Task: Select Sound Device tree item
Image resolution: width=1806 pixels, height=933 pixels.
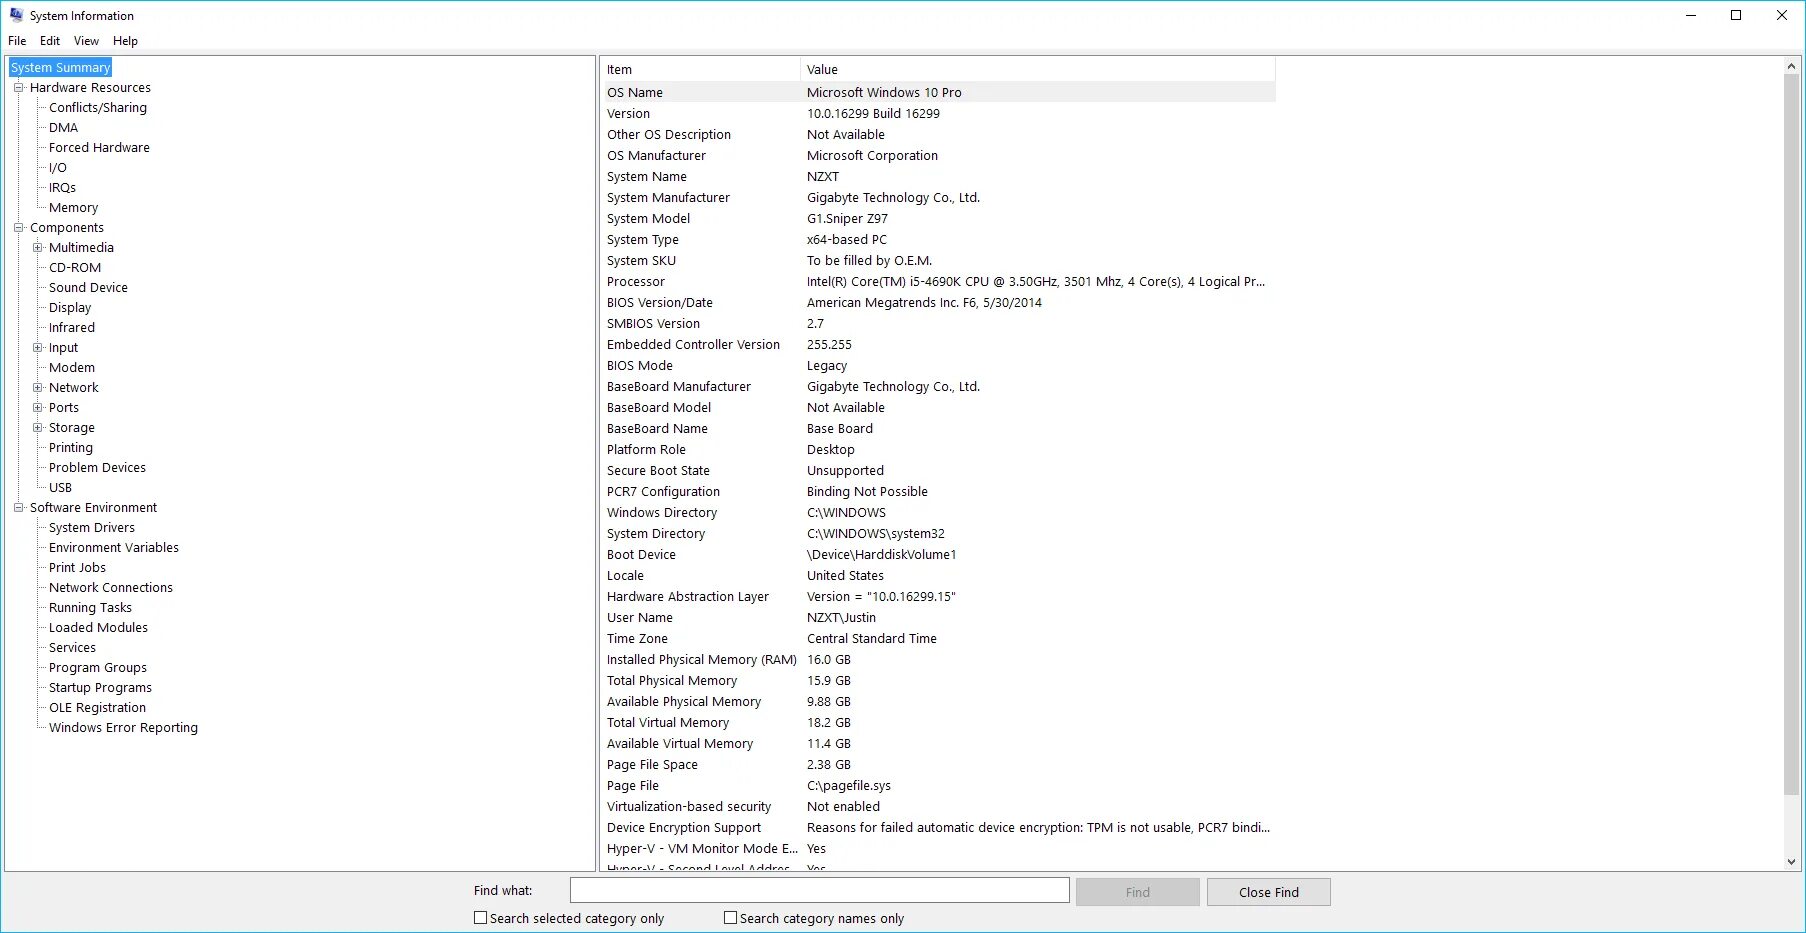Action: (88, 287)
